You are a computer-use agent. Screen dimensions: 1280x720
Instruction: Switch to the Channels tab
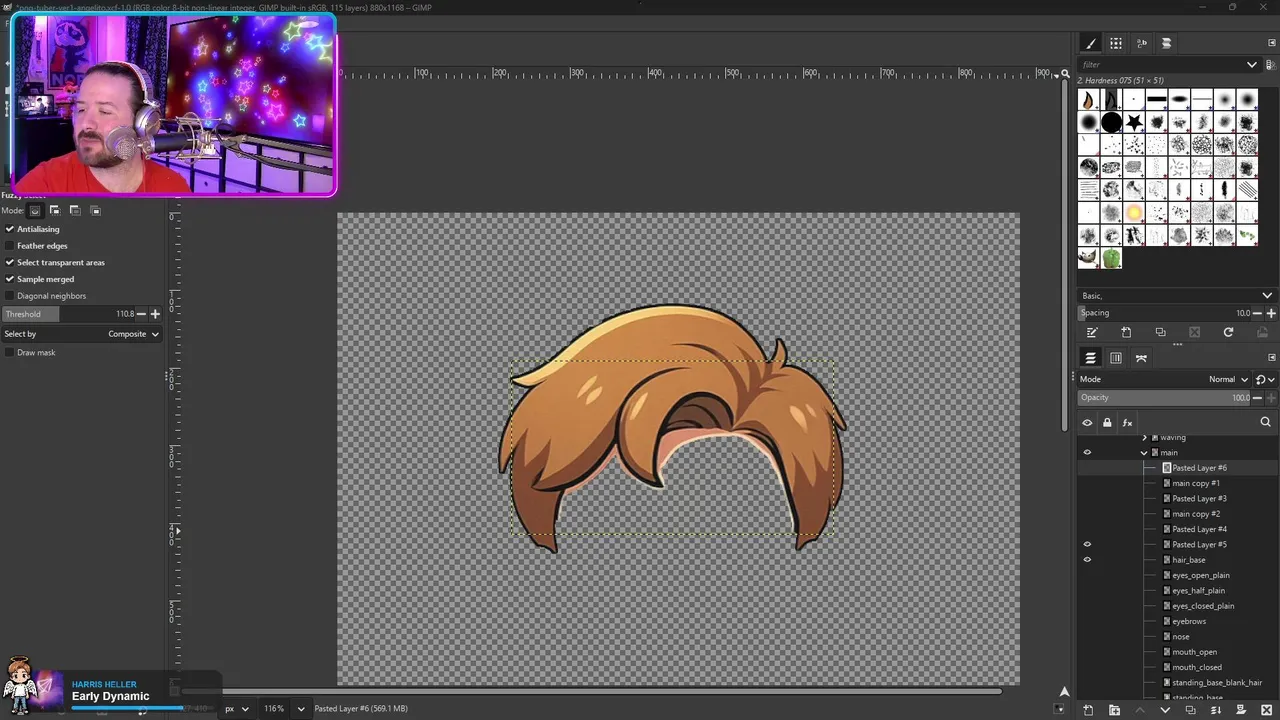pyautogui.click(x=1116, y=358)
